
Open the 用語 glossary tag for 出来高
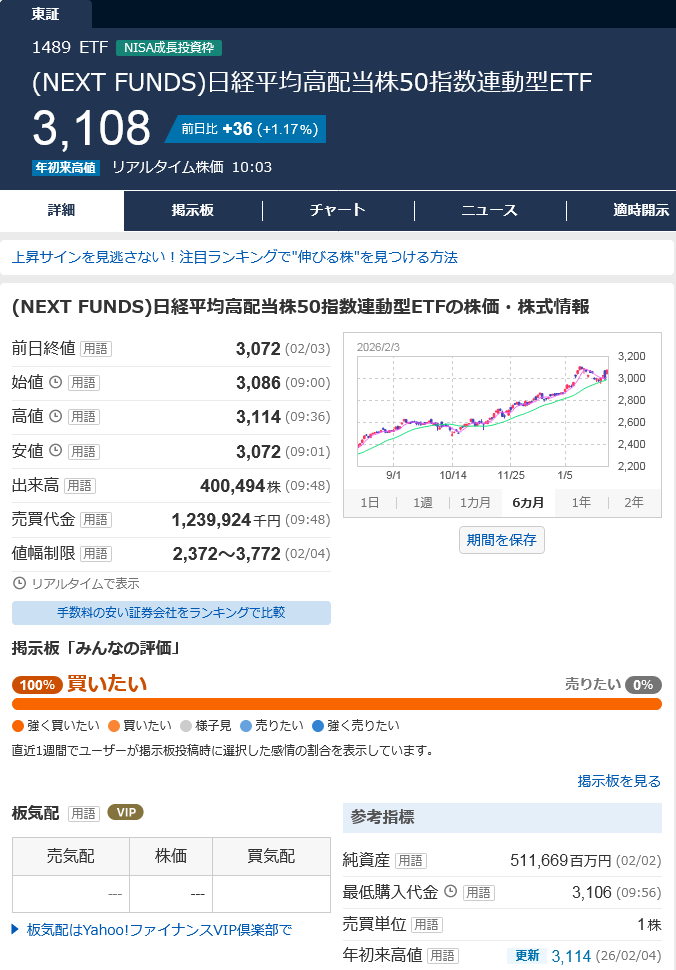coord(80,486)
